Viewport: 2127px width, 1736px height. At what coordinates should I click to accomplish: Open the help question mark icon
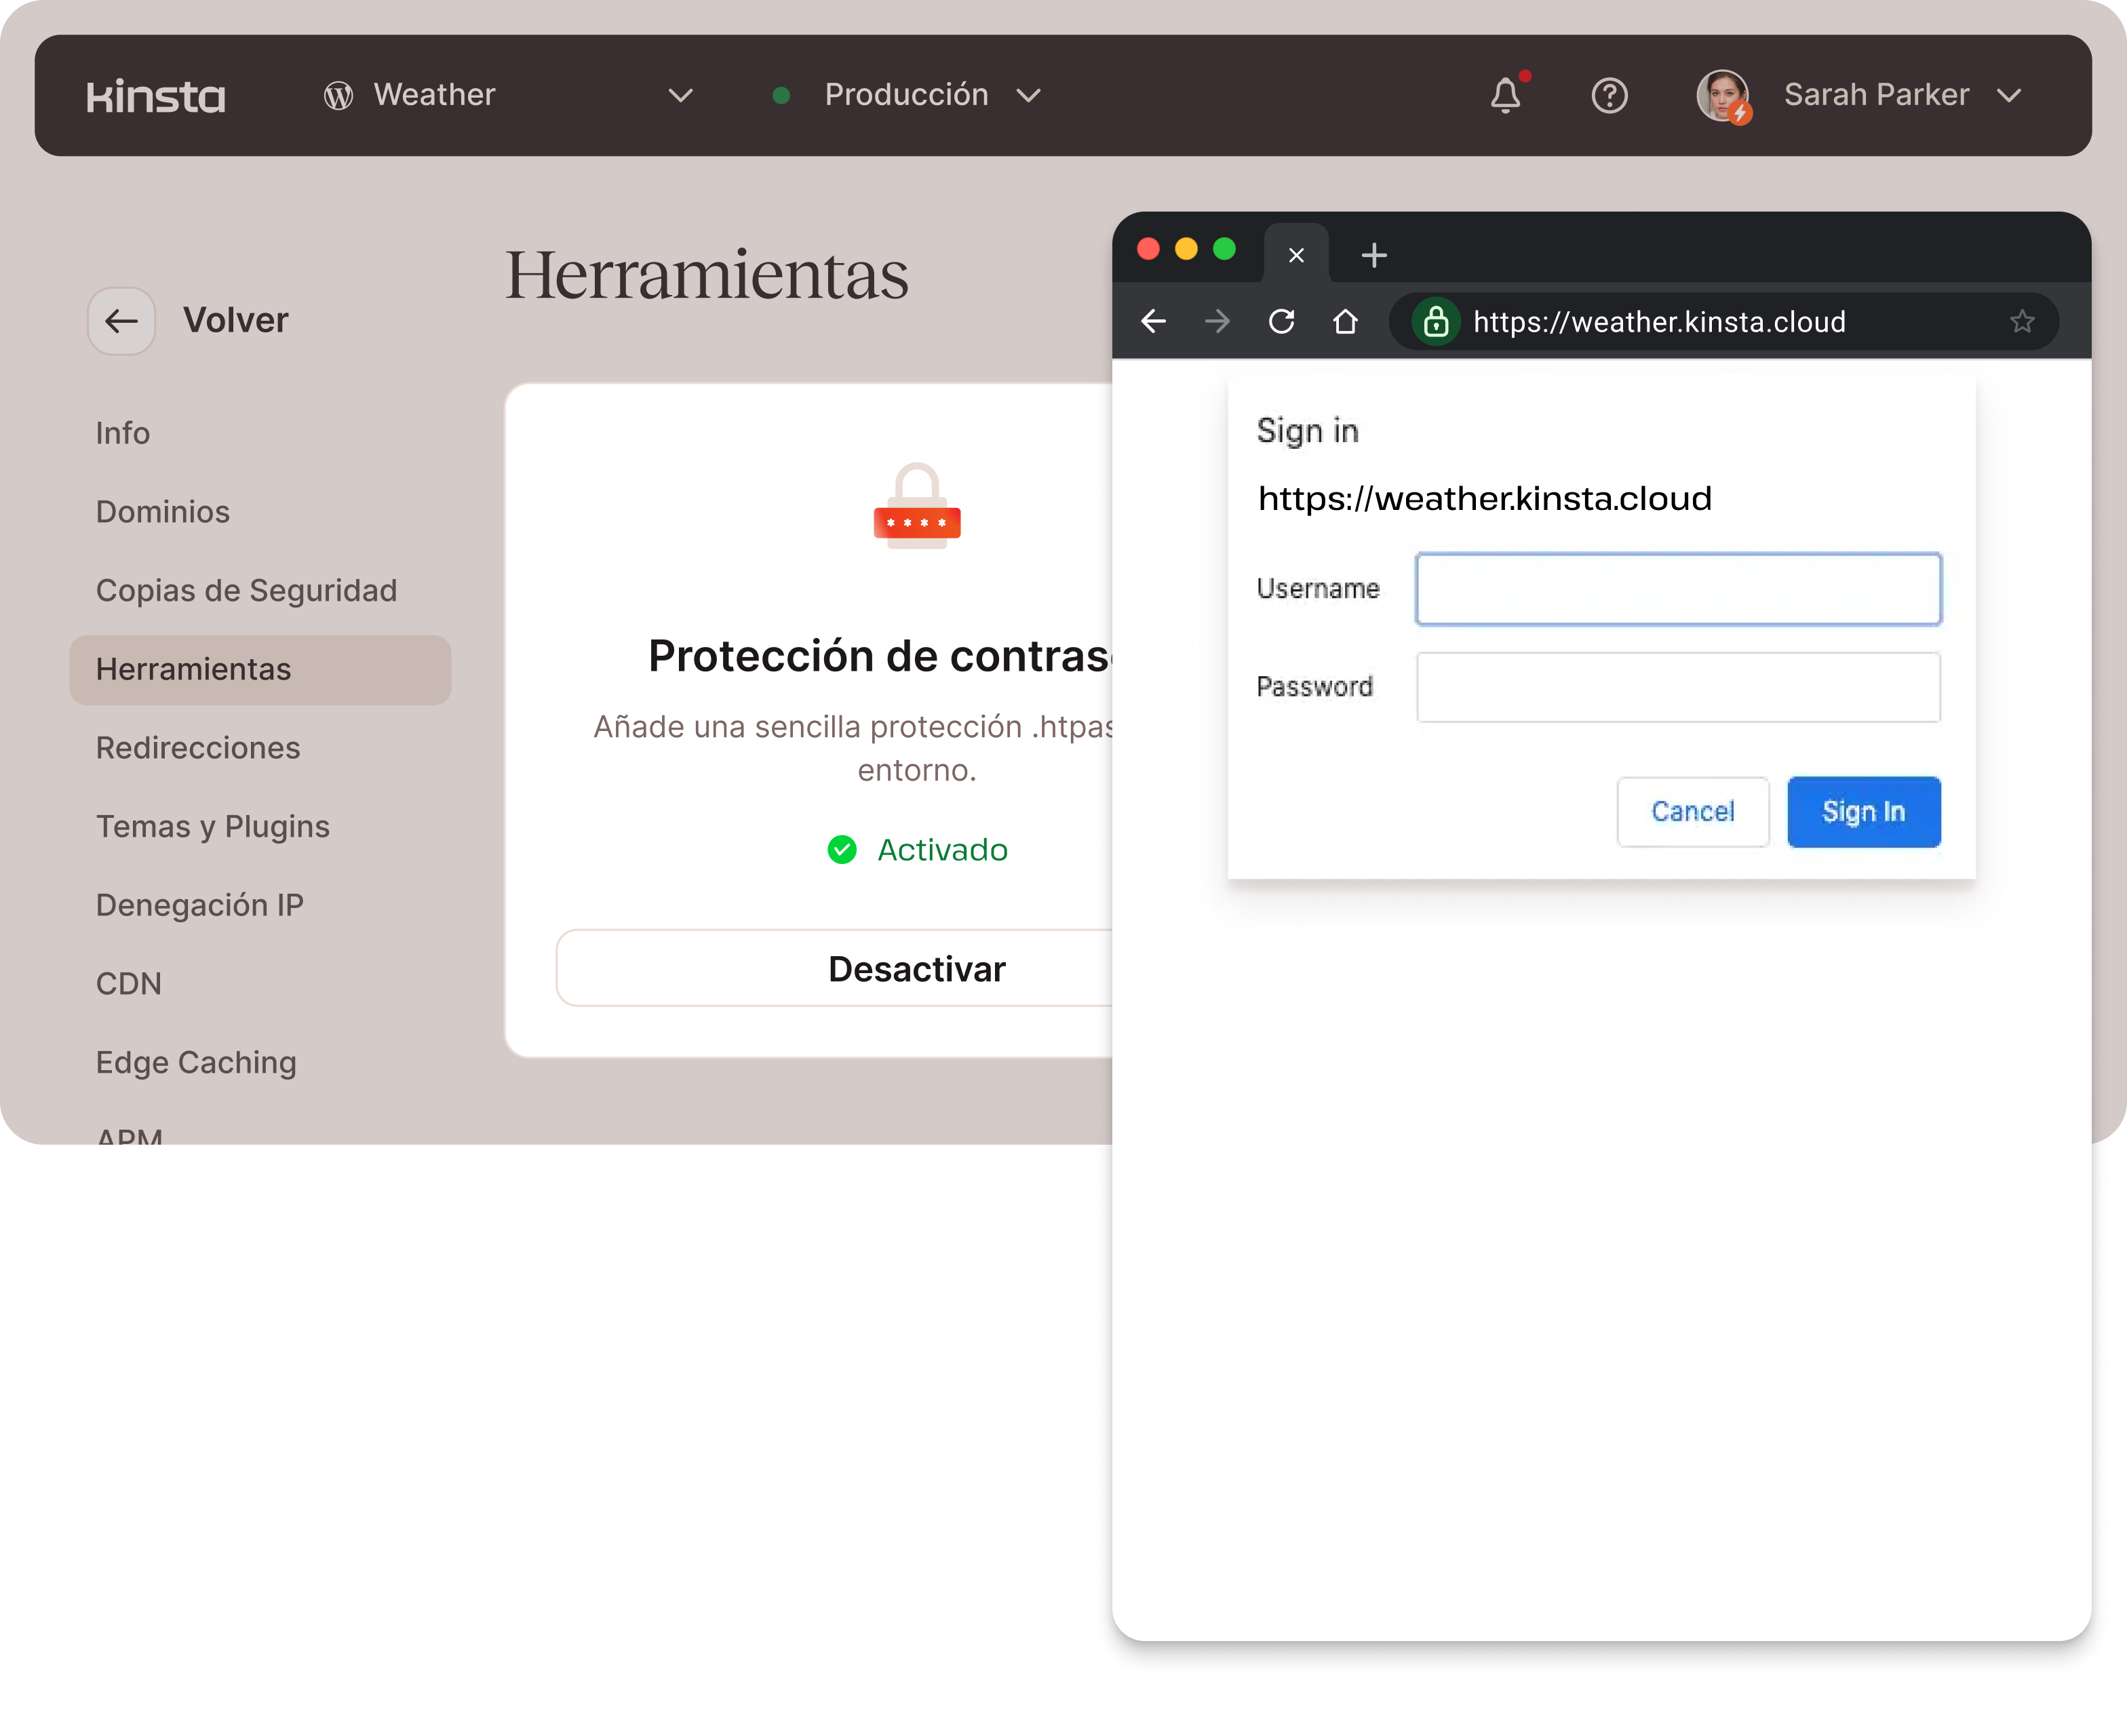[x=1609, y=96]
